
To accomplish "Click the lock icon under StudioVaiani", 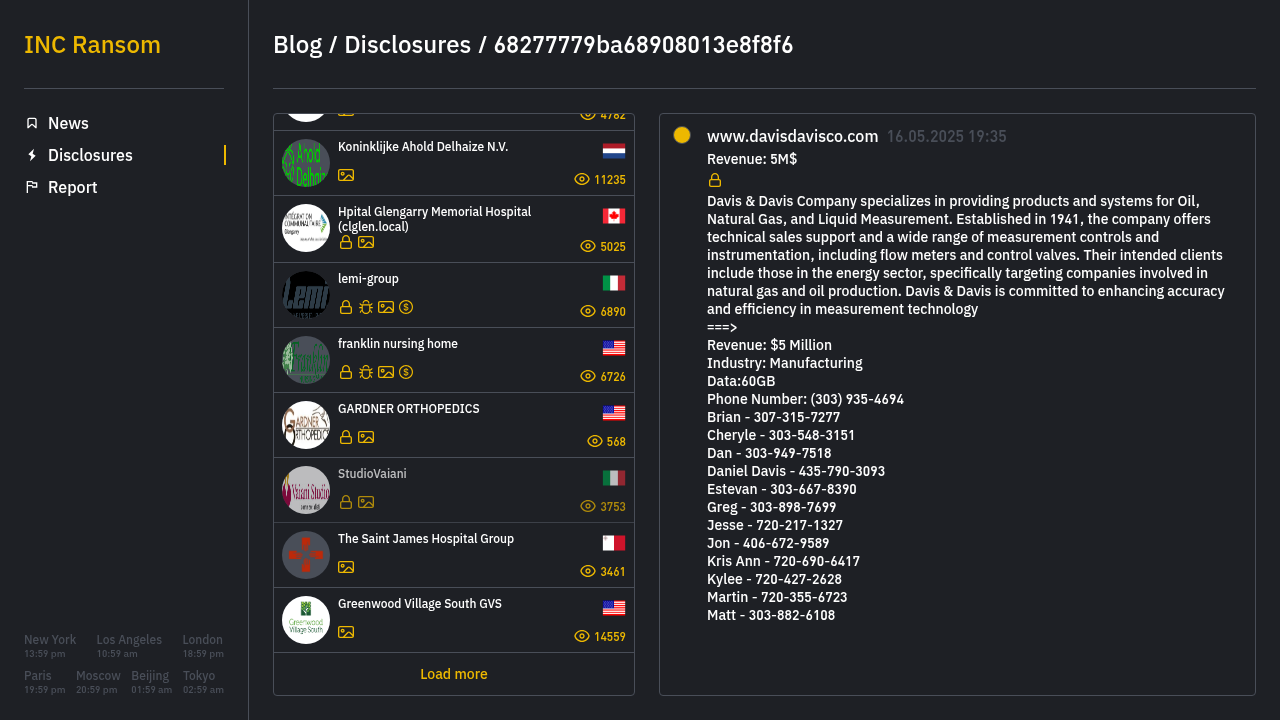I will [346, 502].
